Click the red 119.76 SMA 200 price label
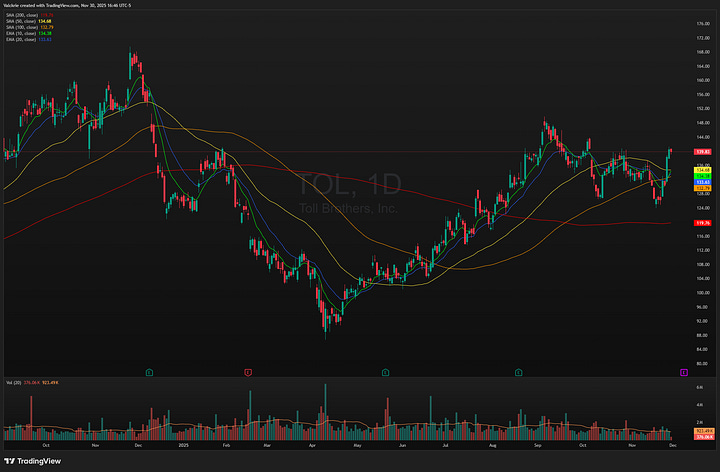This screenshot has height=472, width=720. pyautogui.click(x=703, y=223)
